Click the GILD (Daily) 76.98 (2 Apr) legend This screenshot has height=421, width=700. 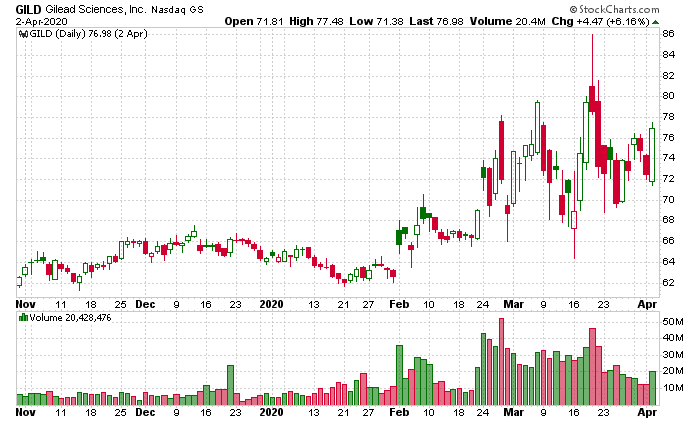(x=89, y=34)
